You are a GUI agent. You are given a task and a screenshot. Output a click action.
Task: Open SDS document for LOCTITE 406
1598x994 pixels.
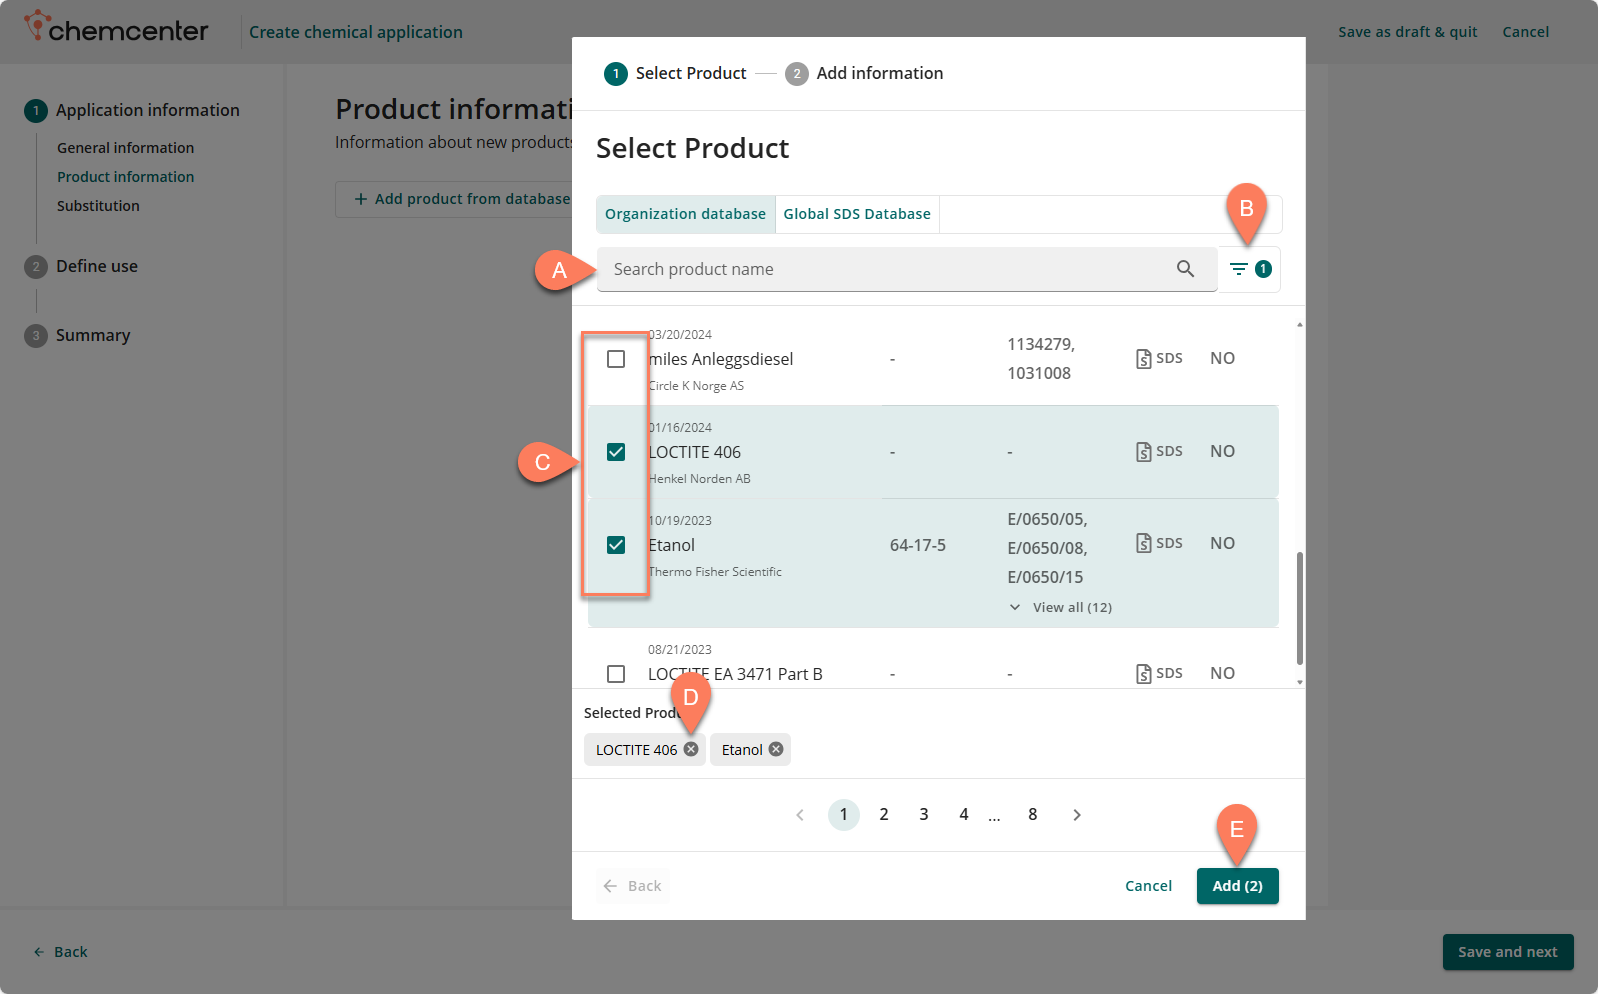pyautogui.click(x=1159, y=452)
